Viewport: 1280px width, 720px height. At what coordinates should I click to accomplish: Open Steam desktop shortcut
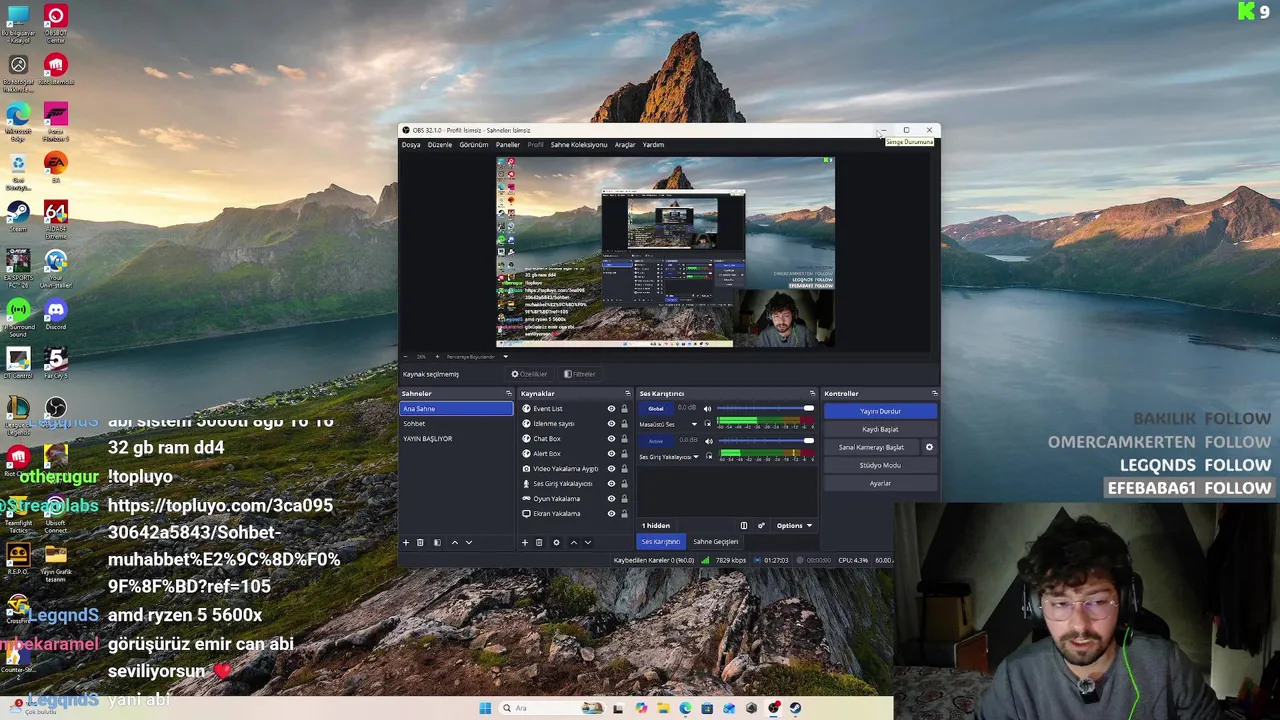(x=18, y=217)
